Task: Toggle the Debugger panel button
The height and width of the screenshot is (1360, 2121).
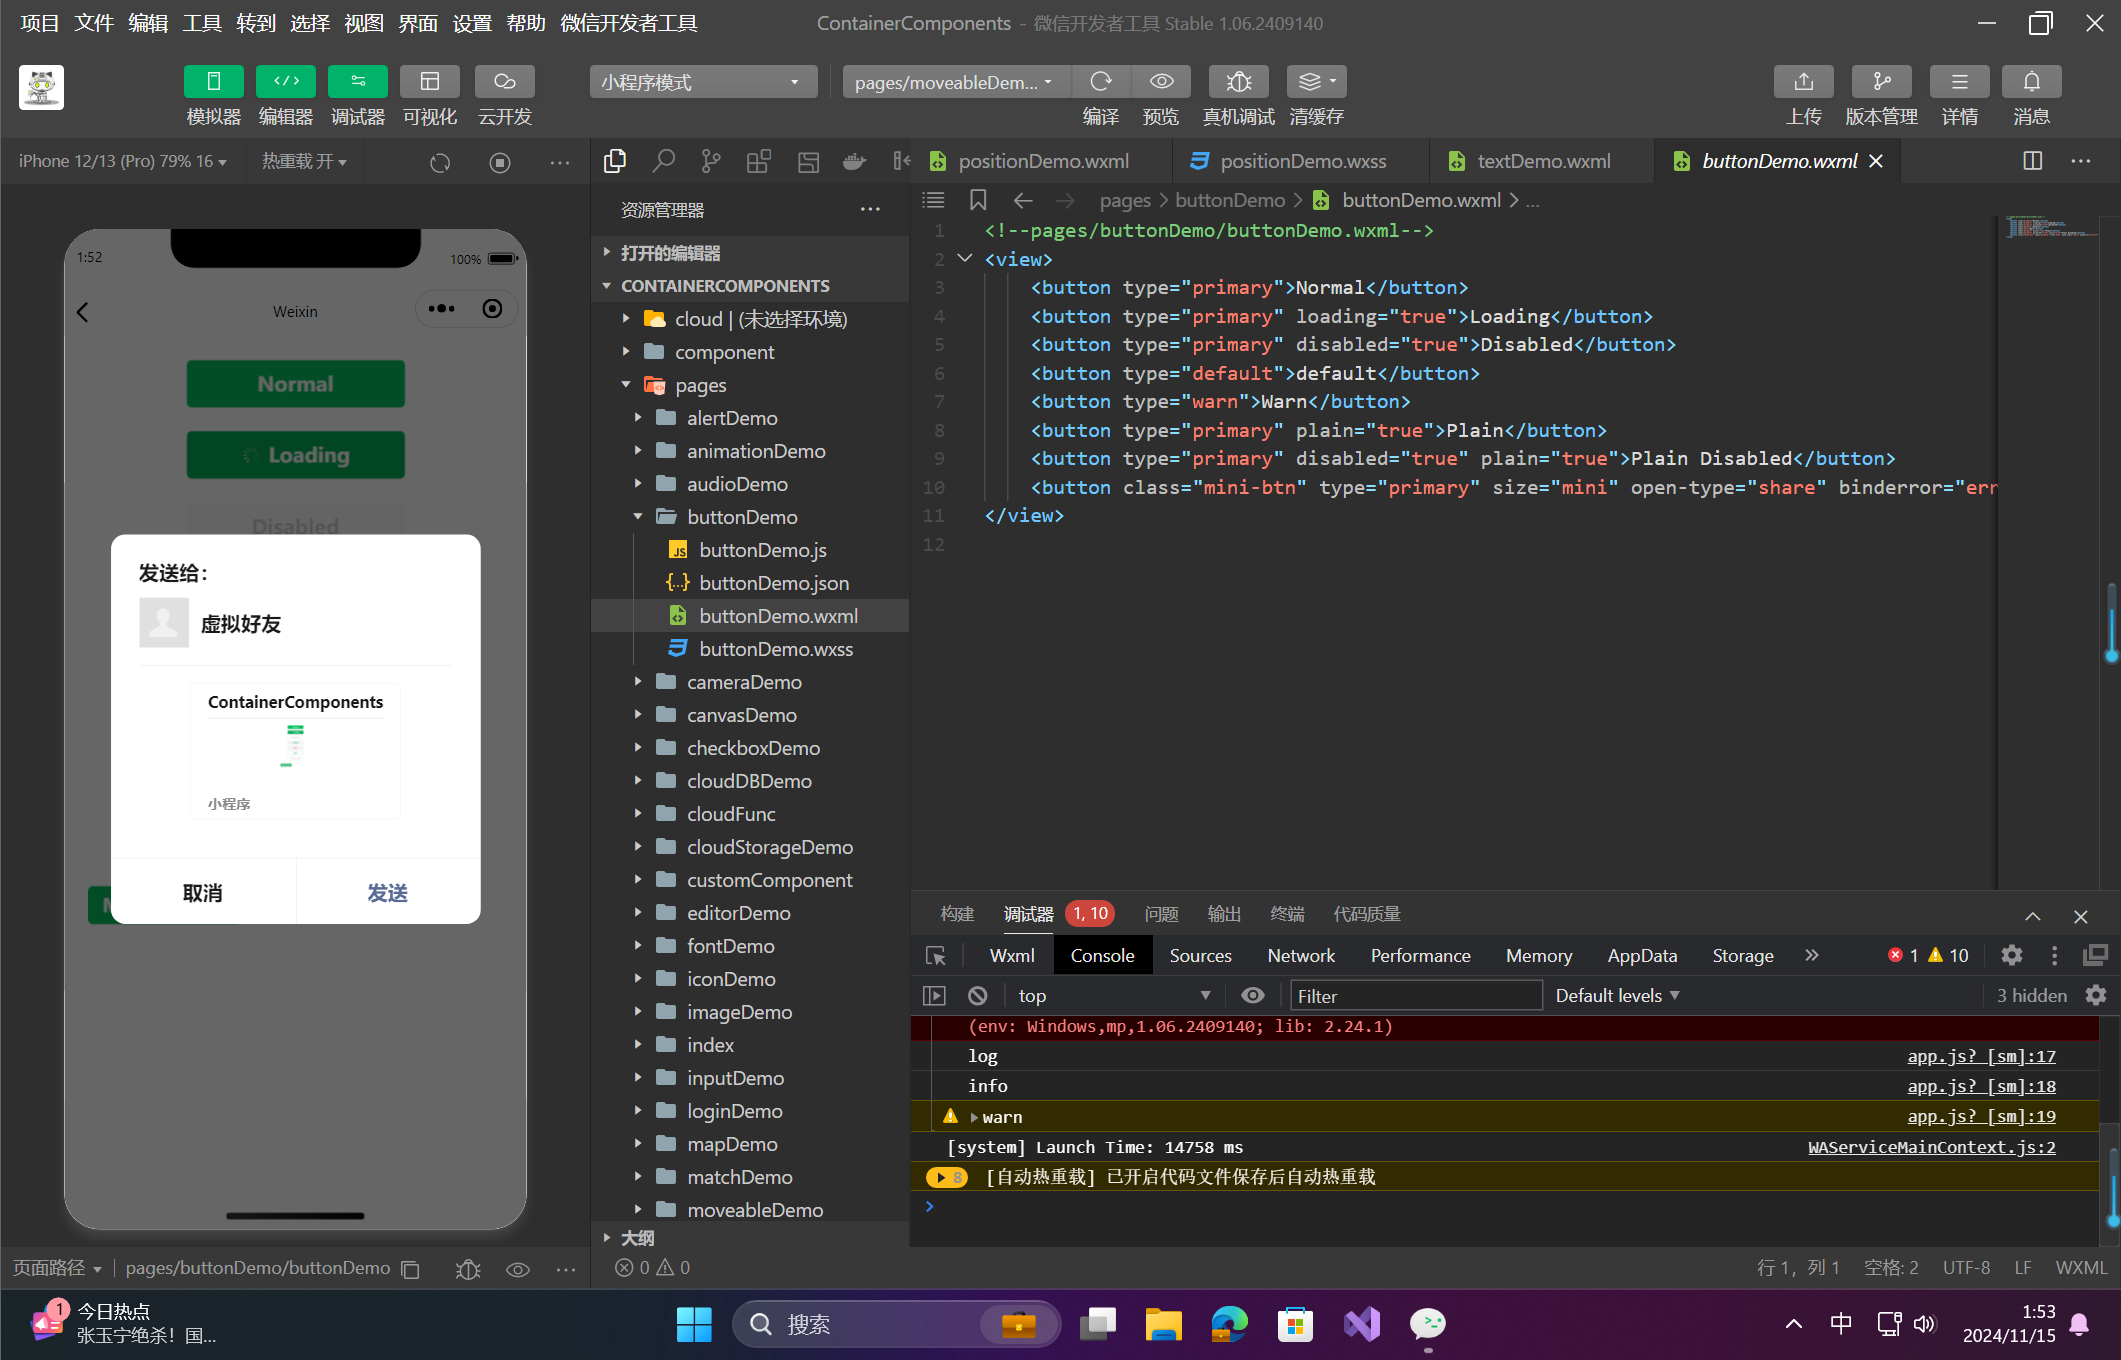Action: click(357, 81)
